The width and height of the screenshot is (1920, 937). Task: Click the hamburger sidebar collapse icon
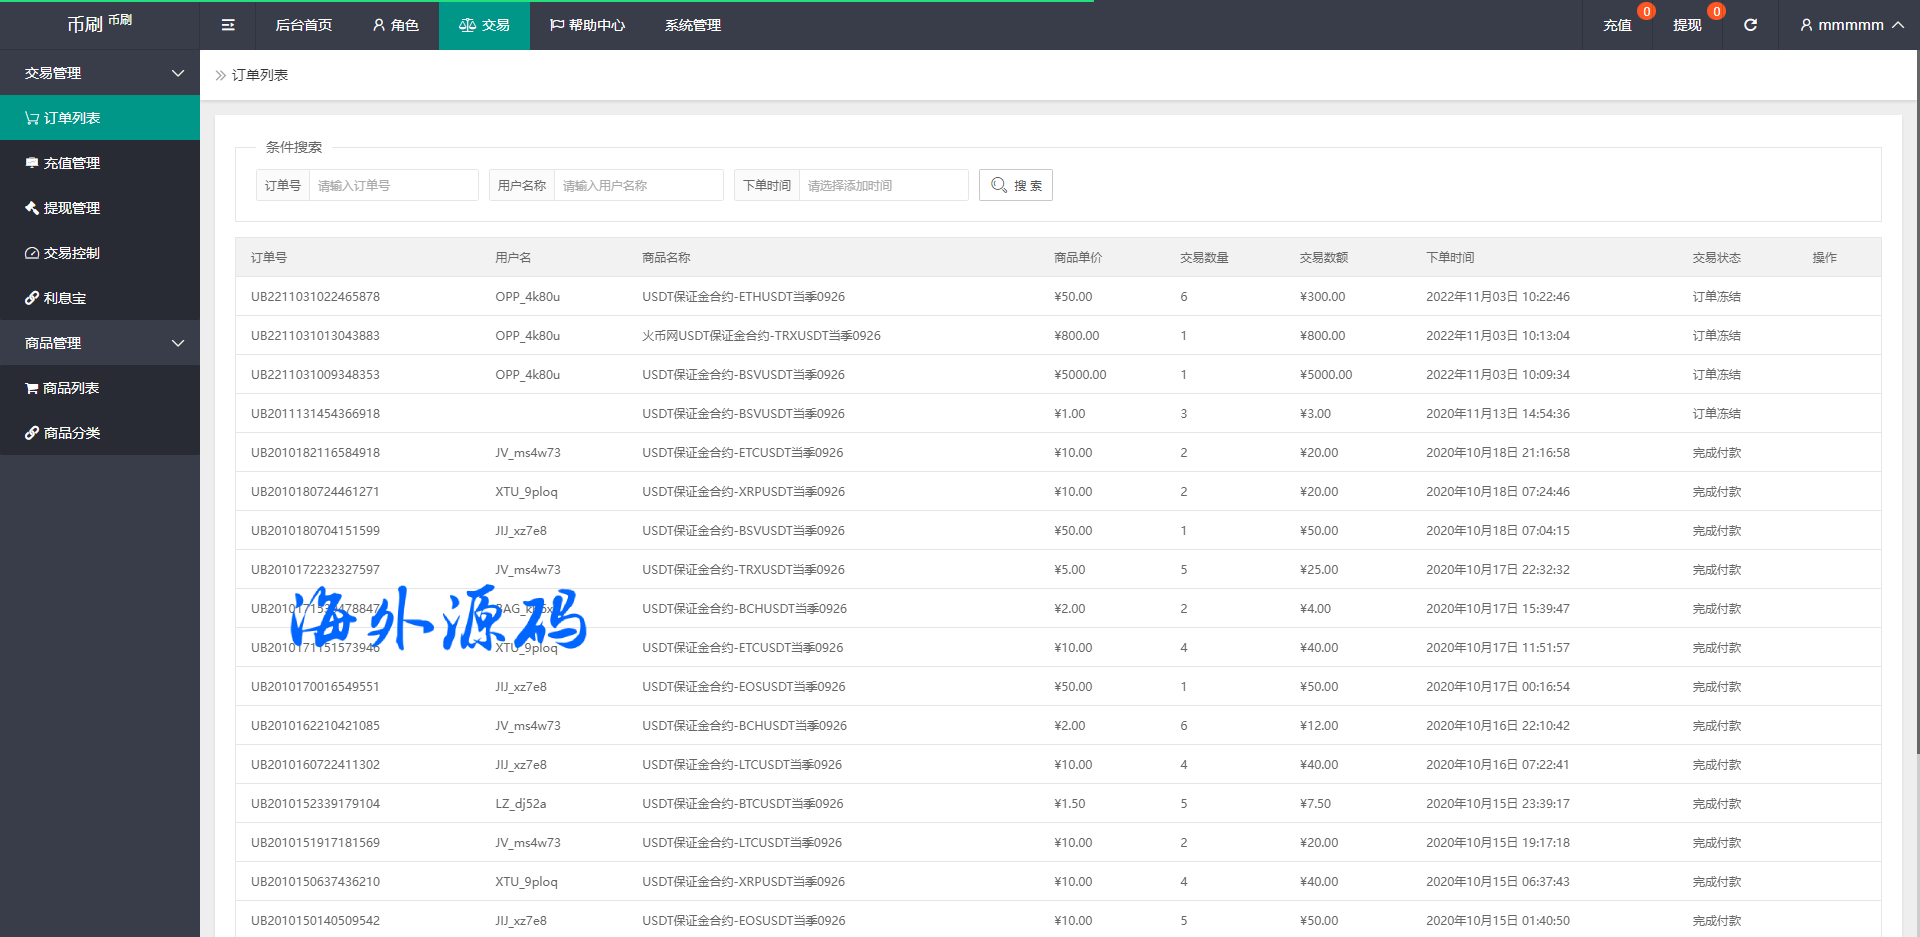[228, 25]
